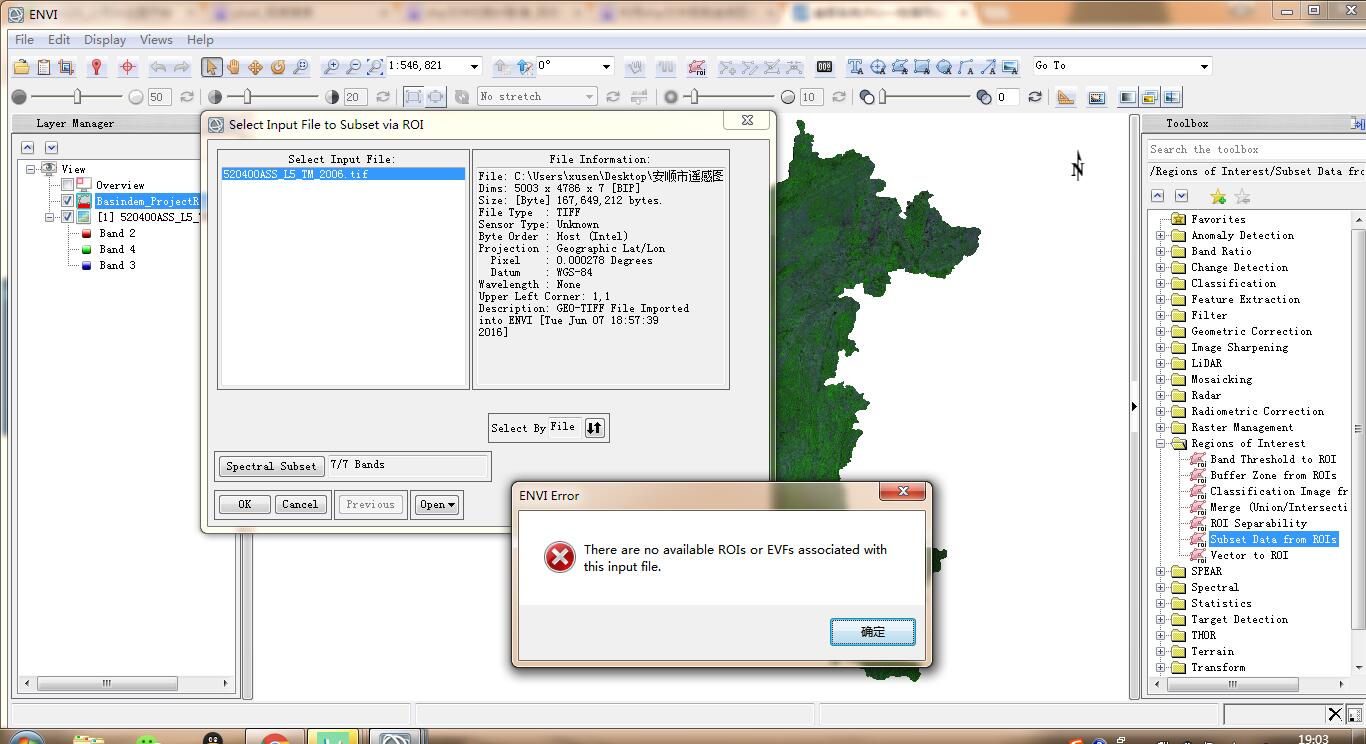Image resolution: width=1366 pixels, height=744 pixels.
Task: Click the clipboard paste icon in toolbar
Action: 44,67
